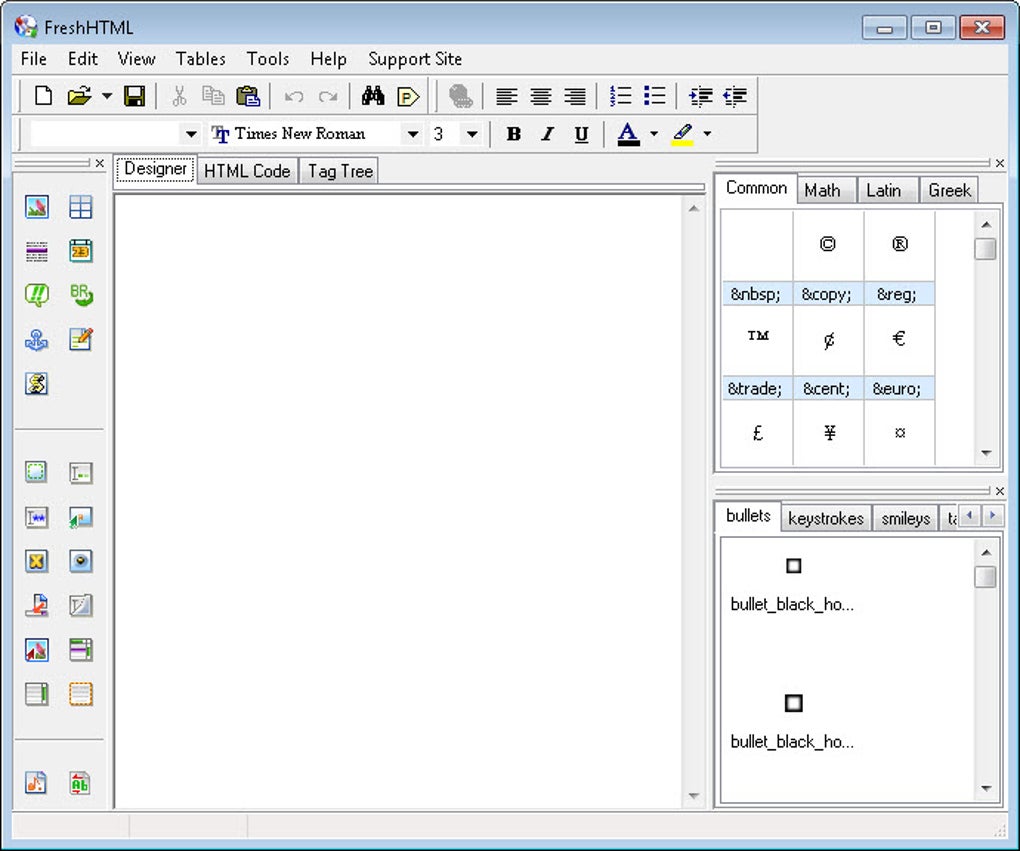Screen dimensions: 1020x851
Task: Open the paragraph style dropdown
Action: pyautogui.click(x=191, y=135)
